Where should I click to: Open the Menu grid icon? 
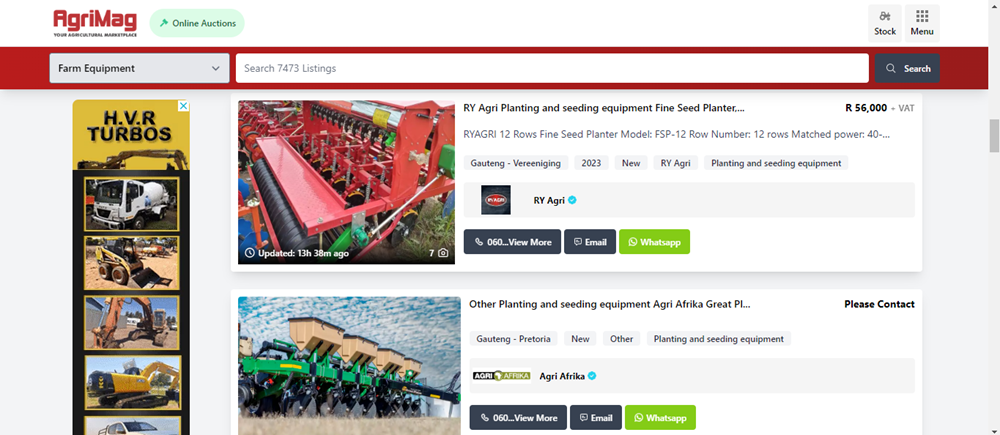click(922, 24)
